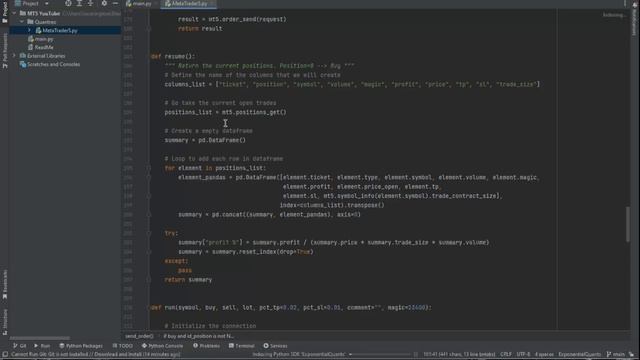
Task: Open the editor tabs more options menu
Action: (625, 4)
